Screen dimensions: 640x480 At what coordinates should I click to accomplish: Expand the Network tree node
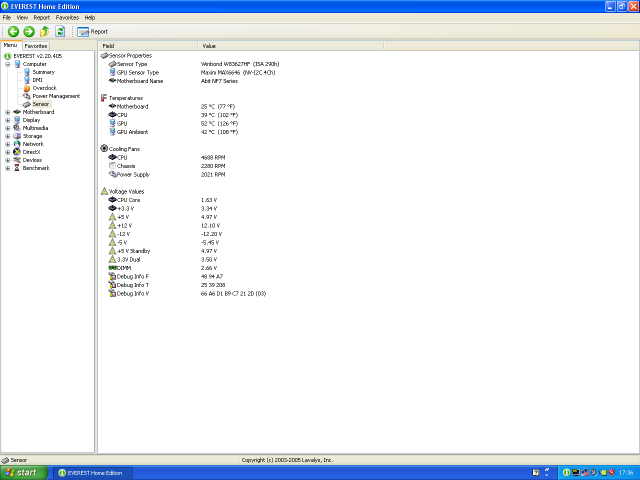[x=7, y=144]
